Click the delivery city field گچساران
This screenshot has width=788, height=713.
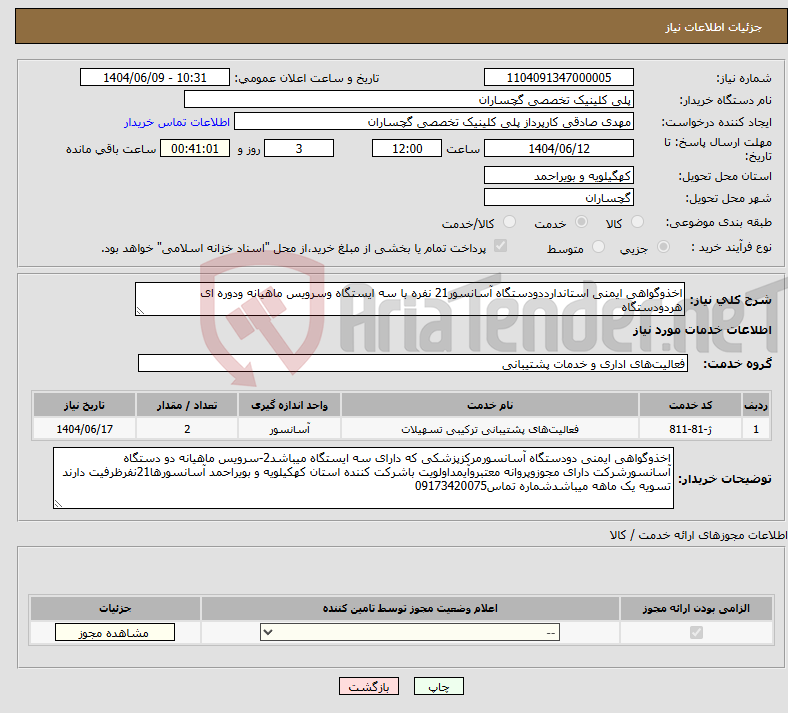pos(559,197)
